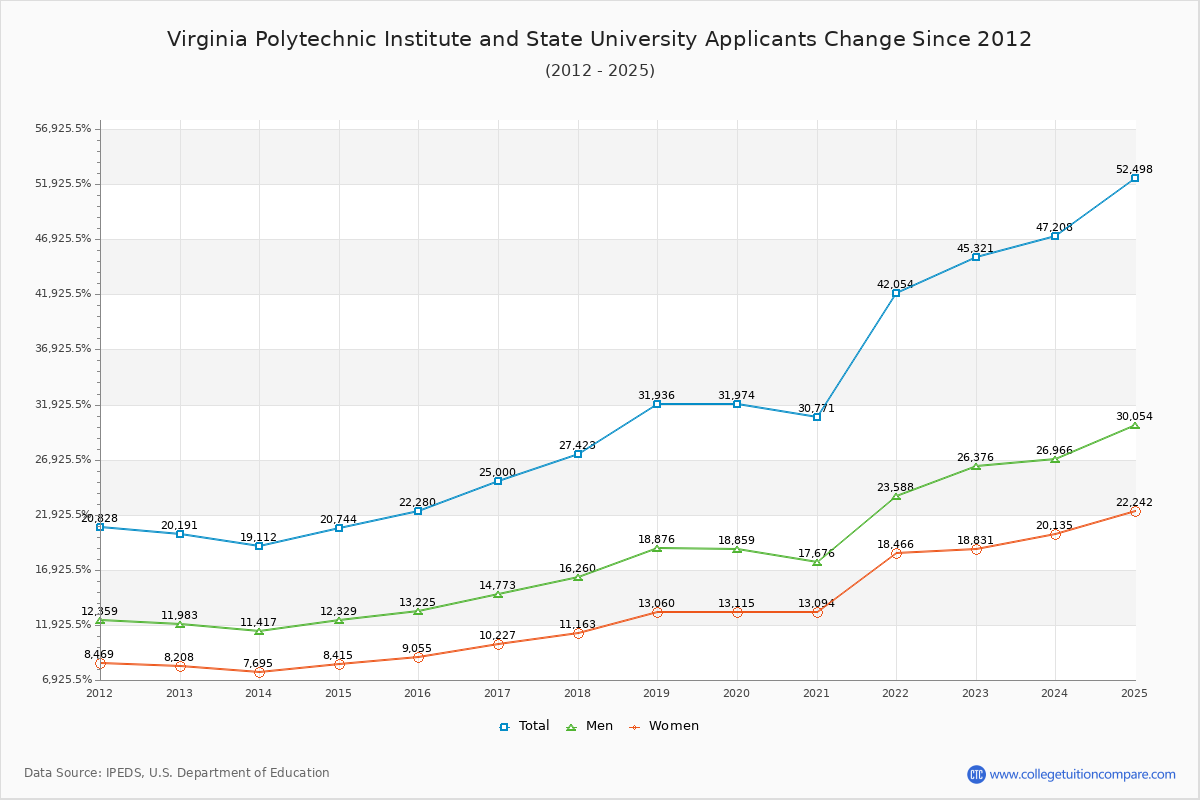This screenshot has width=1200, height=800.
Task: Click the 2023 Women marker labeled 18,831
Action: point(975,548)
